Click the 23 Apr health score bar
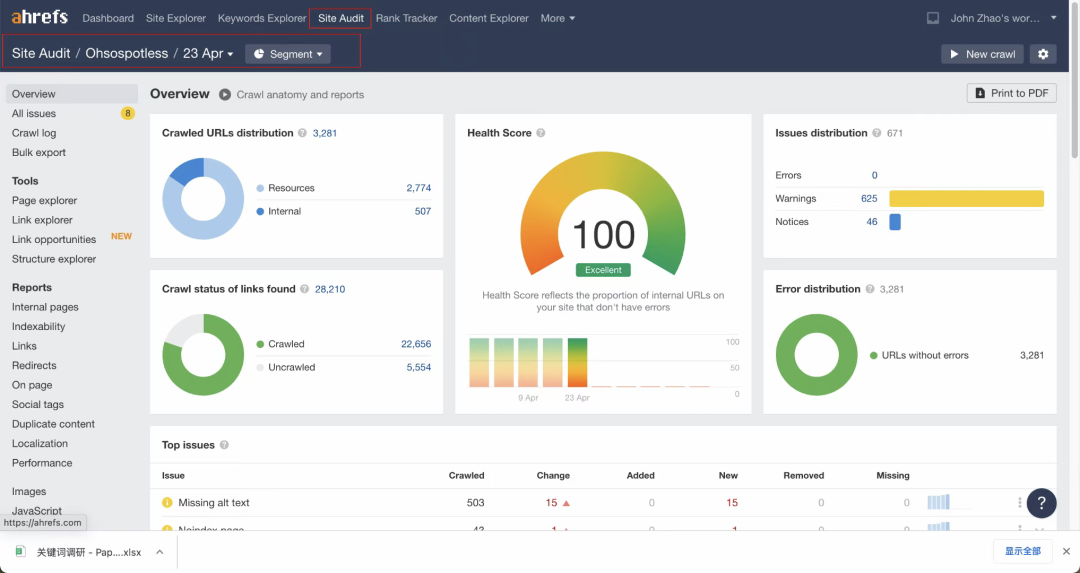 click(577, 362)
